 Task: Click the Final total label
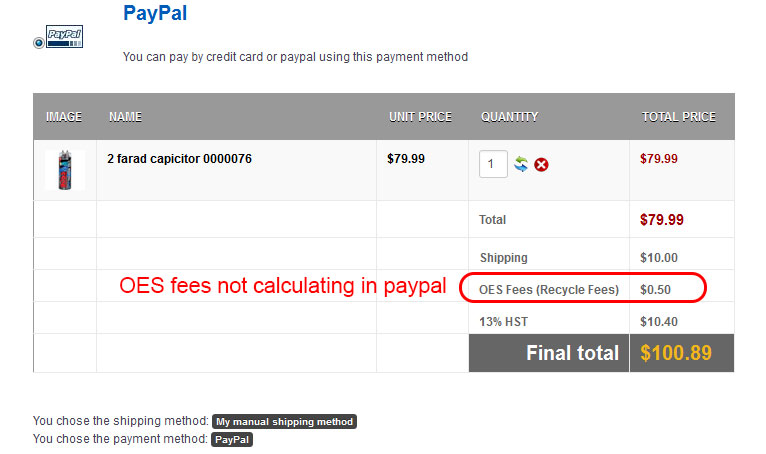(x=573, y=353)
